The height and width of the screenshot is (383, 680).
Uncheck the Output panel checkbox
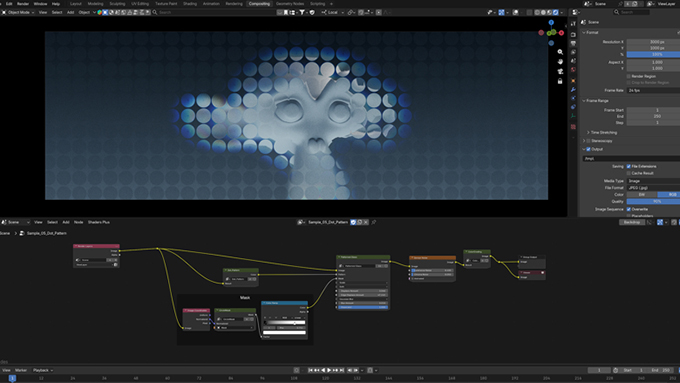click(x=588, y=149)
